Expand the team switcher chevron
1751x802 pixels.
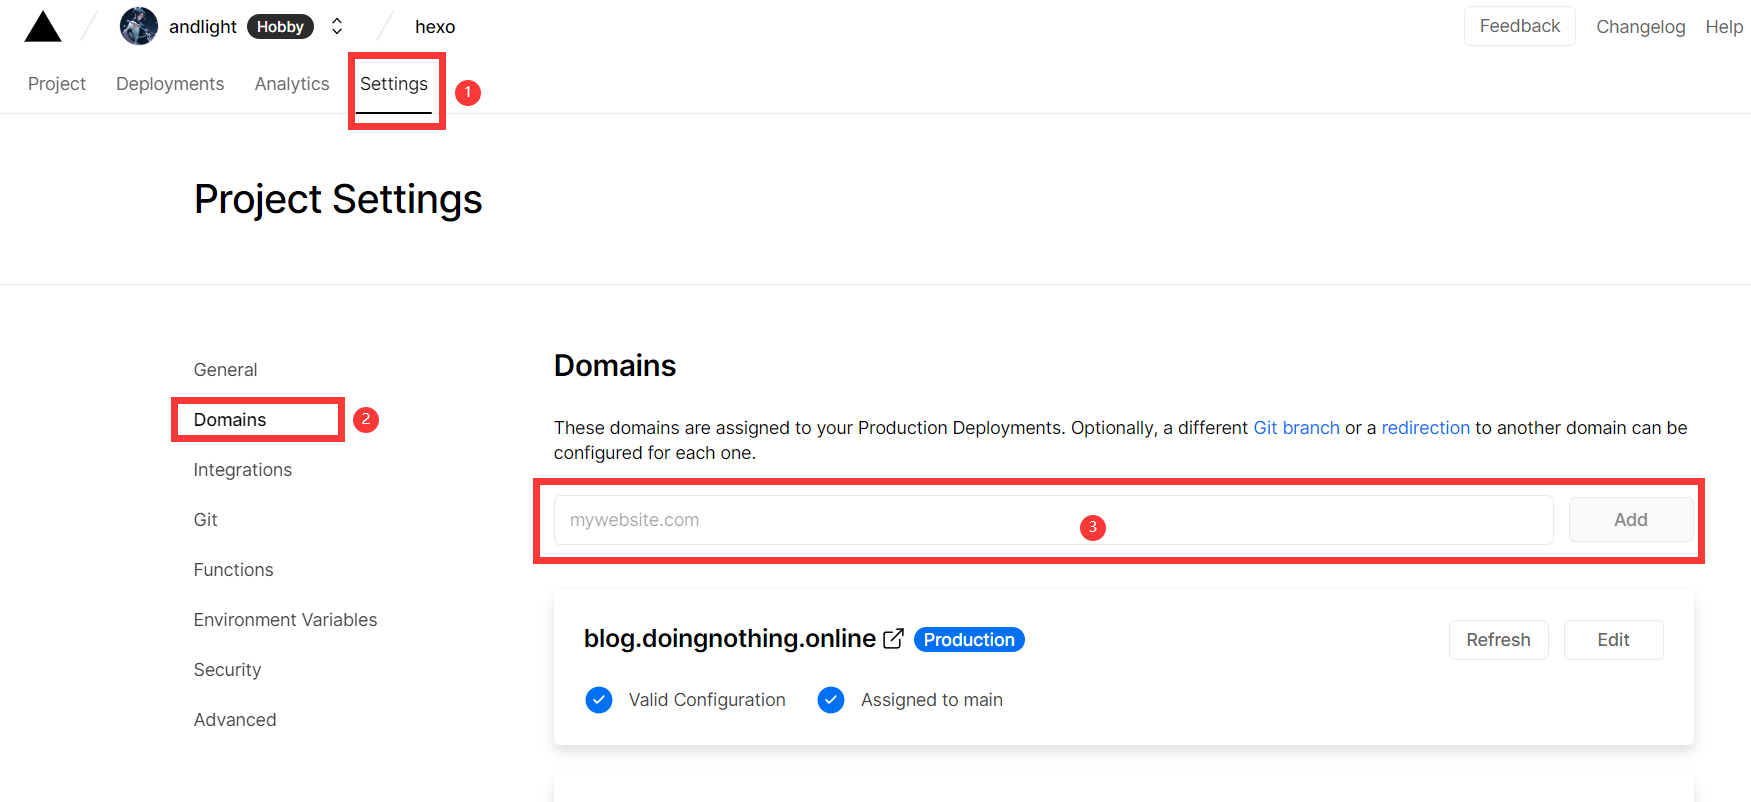coord(337,26)
